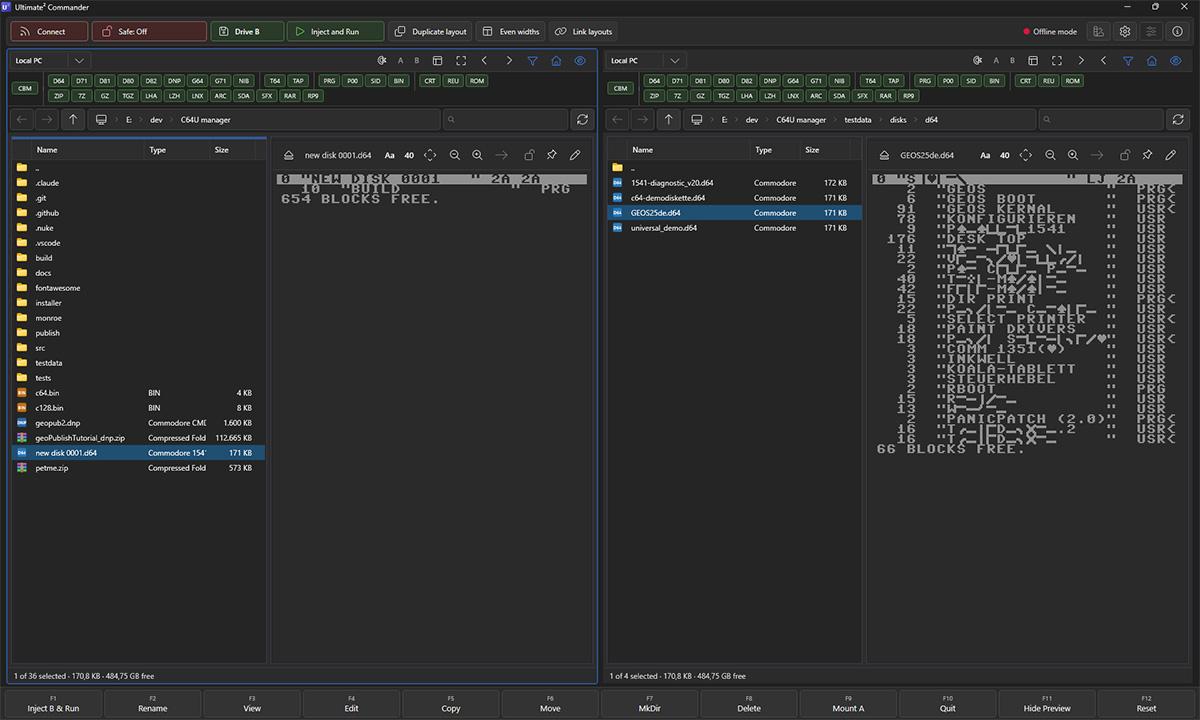This screenshot has height=720, width=1200.
Task: Toggle the PRG filter in right pane
Action: pyautogui.click(x=925, y=81)
